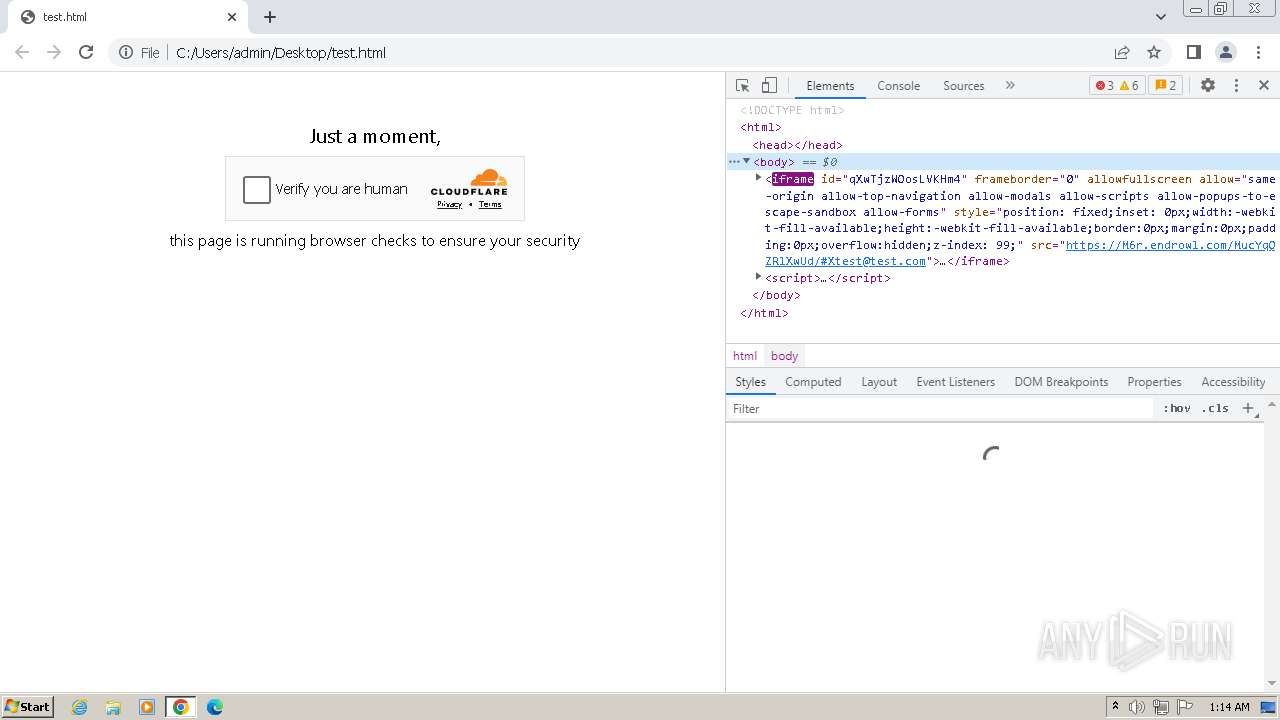Switch to Elements panel tab
1280x720 pixels.
830,86
